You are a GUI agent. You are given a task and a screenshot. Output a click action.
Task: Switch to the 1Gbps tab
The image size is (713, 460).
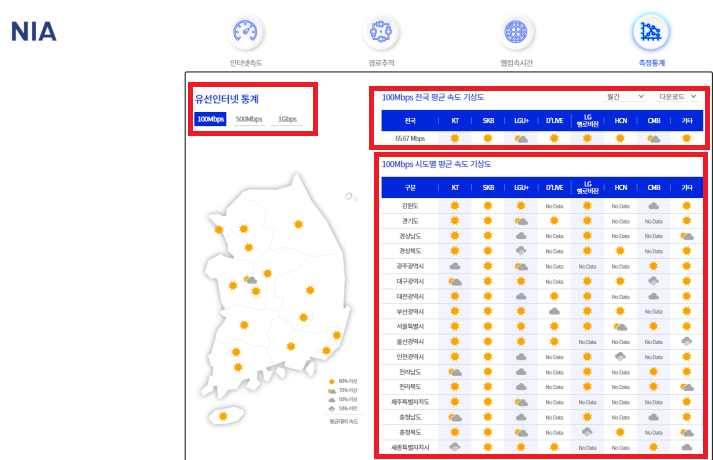coord(287,119)
